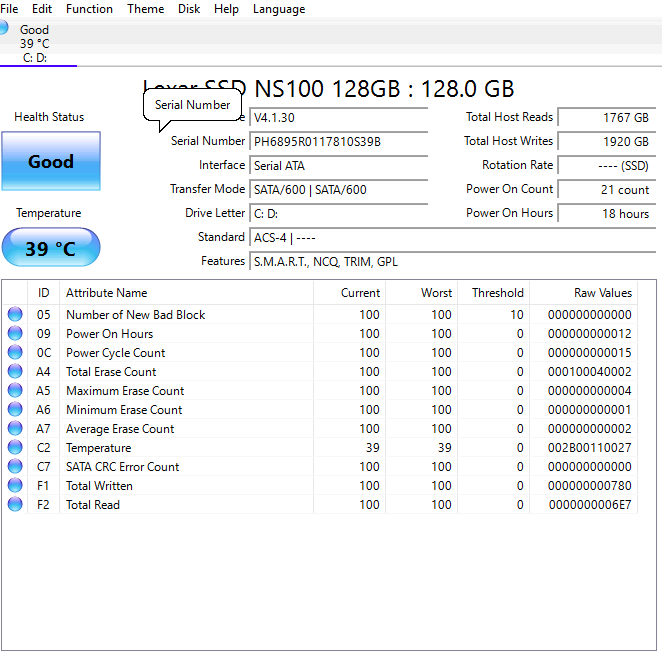Click the ID column header

pyautogui.click(x=43, y=293)
